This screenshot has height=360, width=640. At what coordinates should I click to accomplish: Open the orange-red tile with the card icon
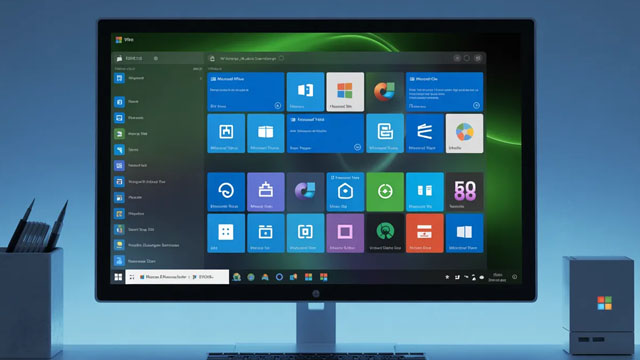pos(424,233)
